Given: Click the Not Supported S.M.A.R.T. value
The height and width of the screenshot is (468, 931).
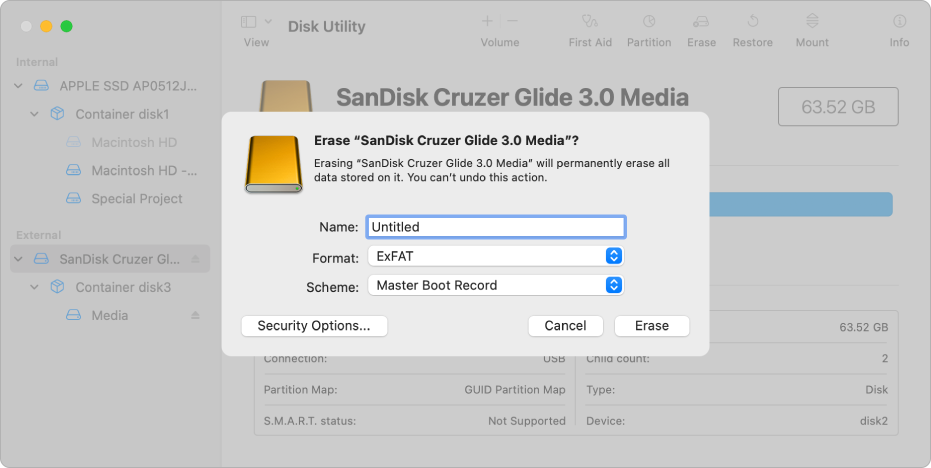Looking at the screenshot, I should [x=527, y=421].
